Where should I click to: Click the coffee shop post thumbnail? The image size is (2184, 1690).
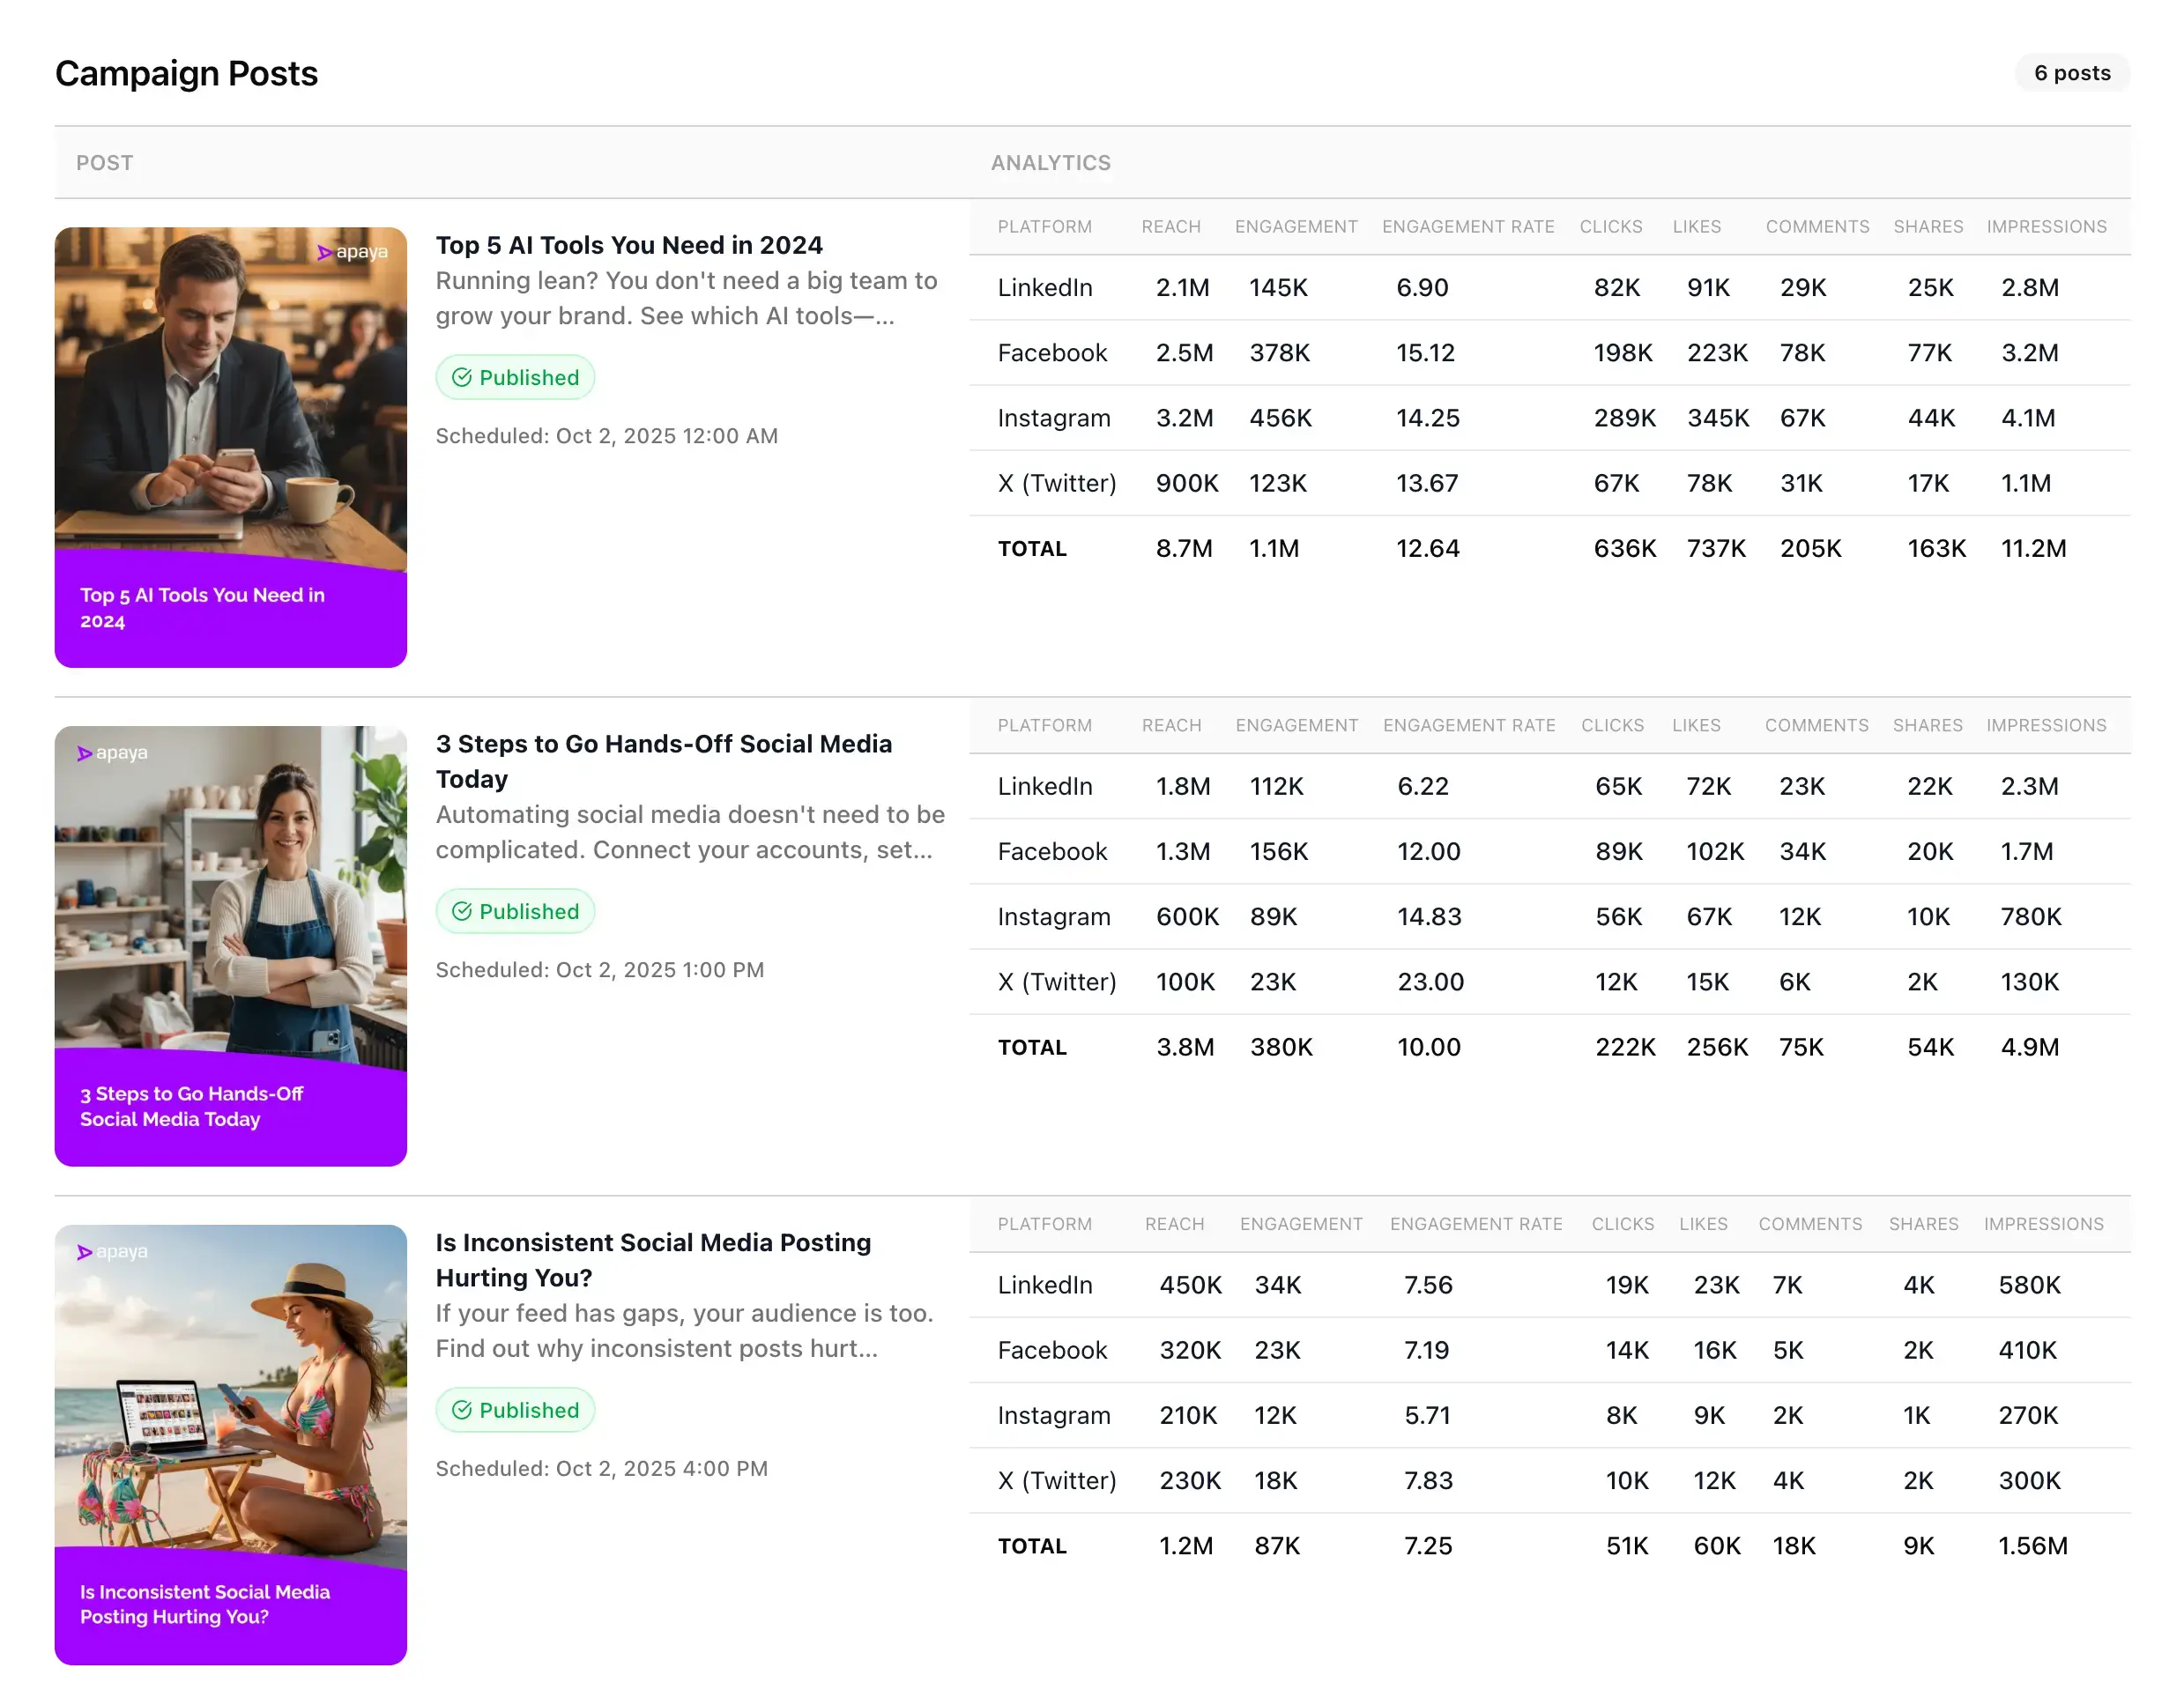(x=230, y=445)
